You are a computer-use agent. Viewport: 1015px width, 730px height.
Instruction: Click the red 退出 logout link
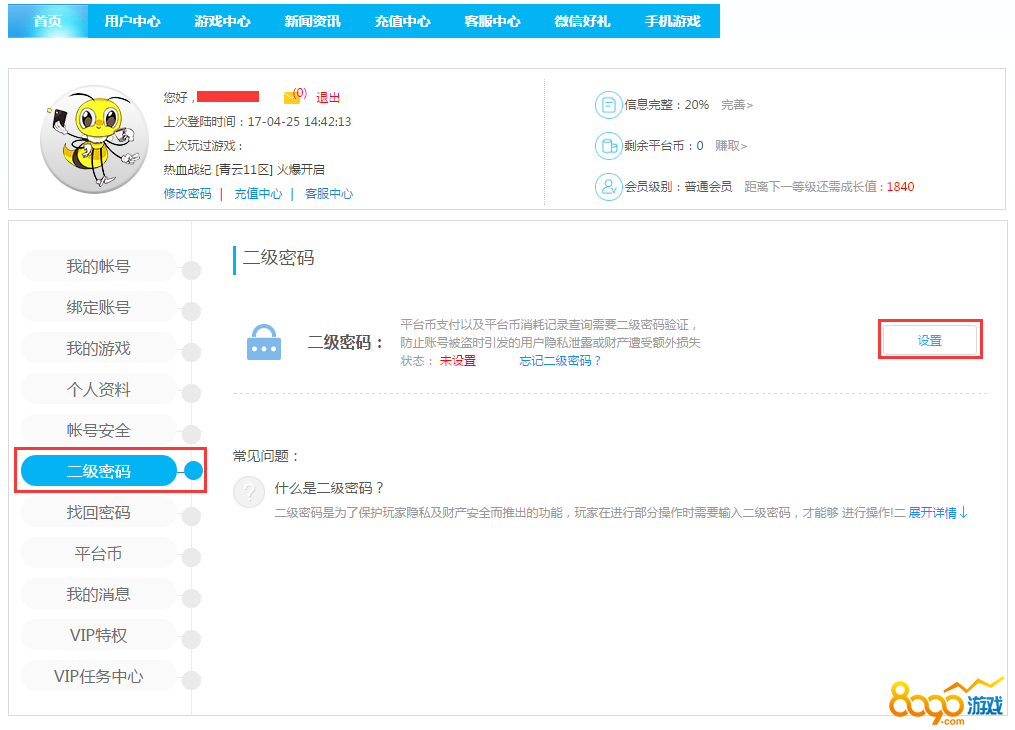click(328, 98)
